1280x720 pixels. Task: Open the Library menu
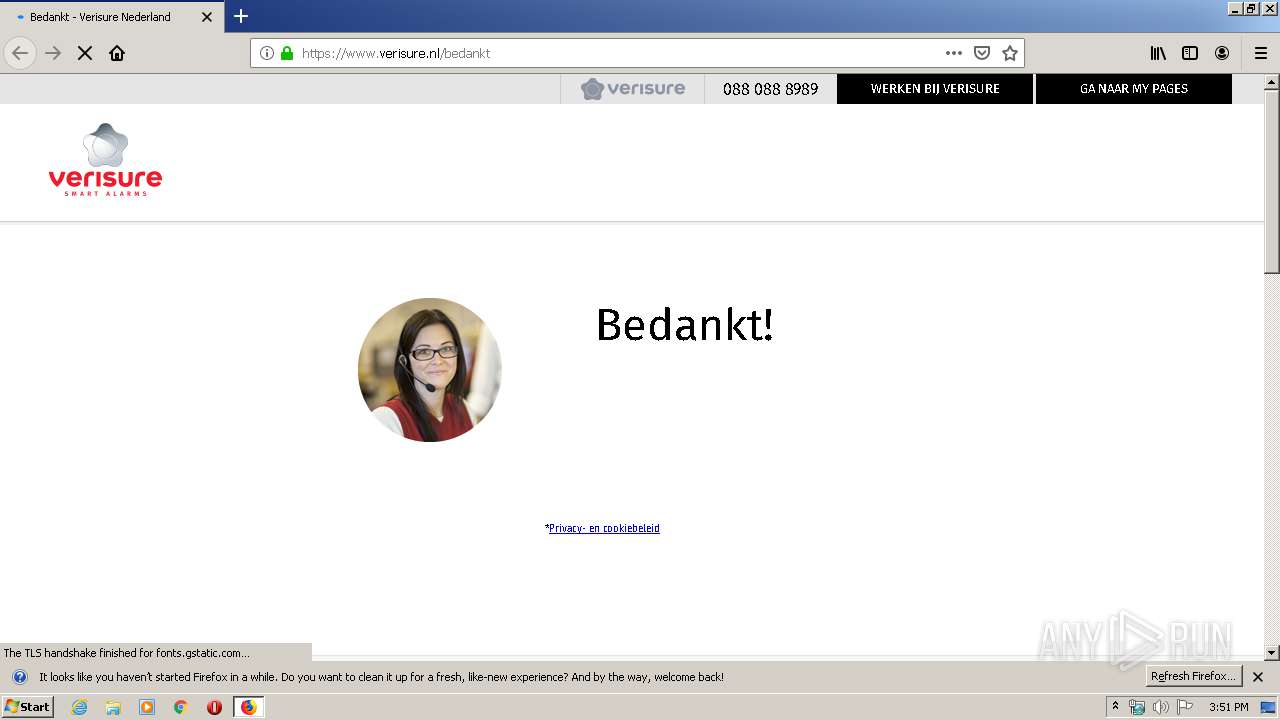point(1158,53)
